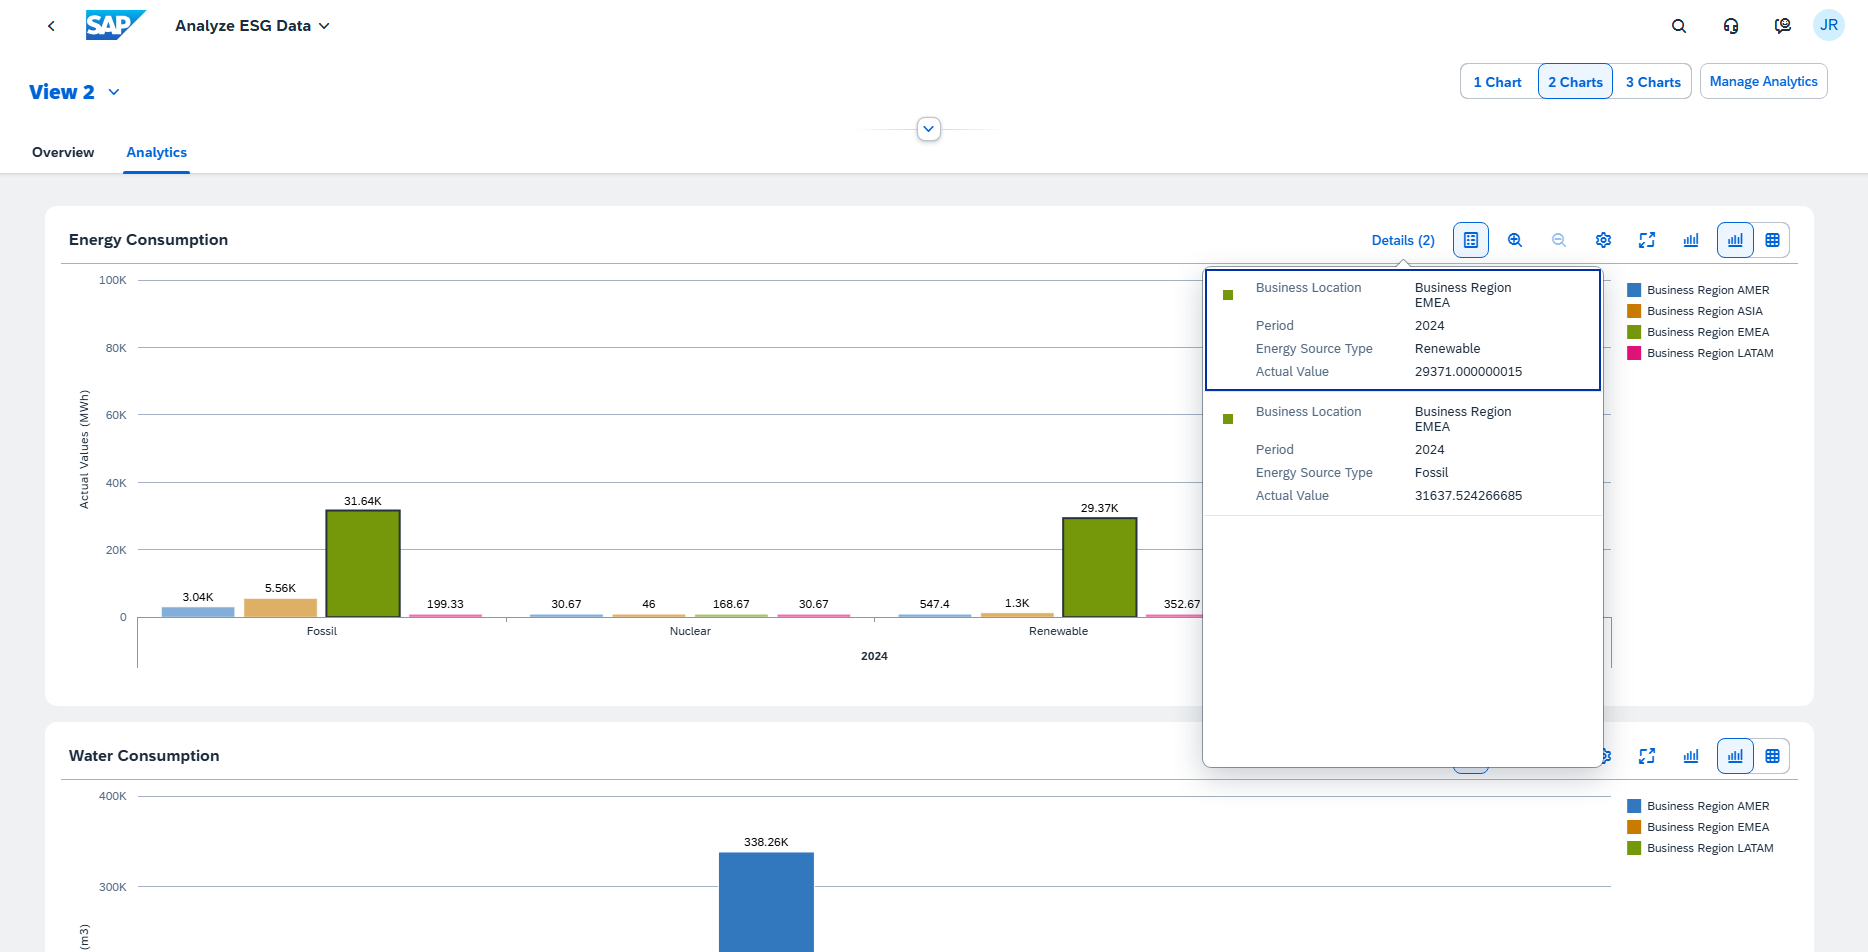Switch Water Consumption to table view
1868x952 pixels.
click(x=1772, y=756)
